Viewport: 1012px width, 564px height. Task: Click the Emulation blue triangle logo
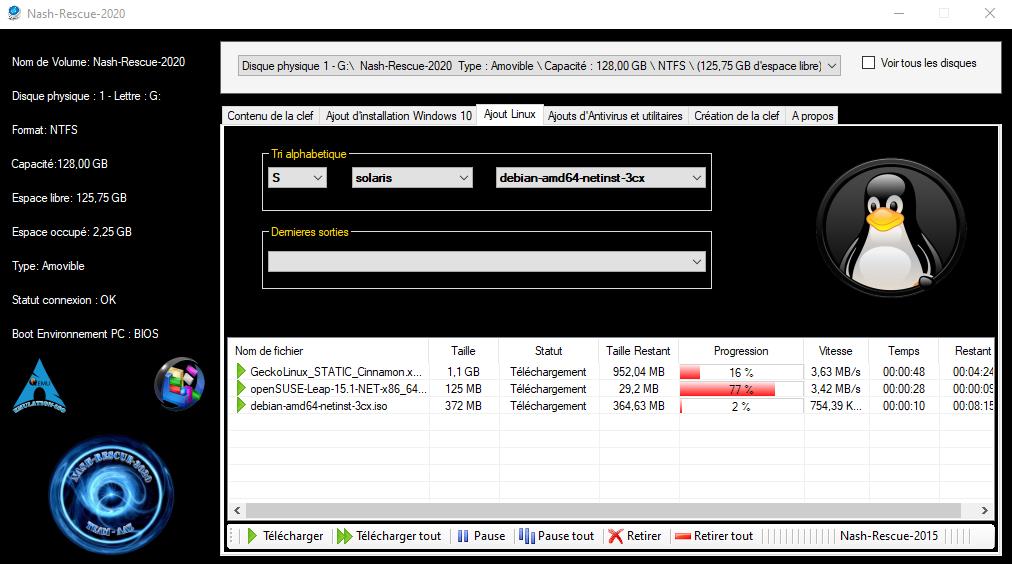[39, 386]
